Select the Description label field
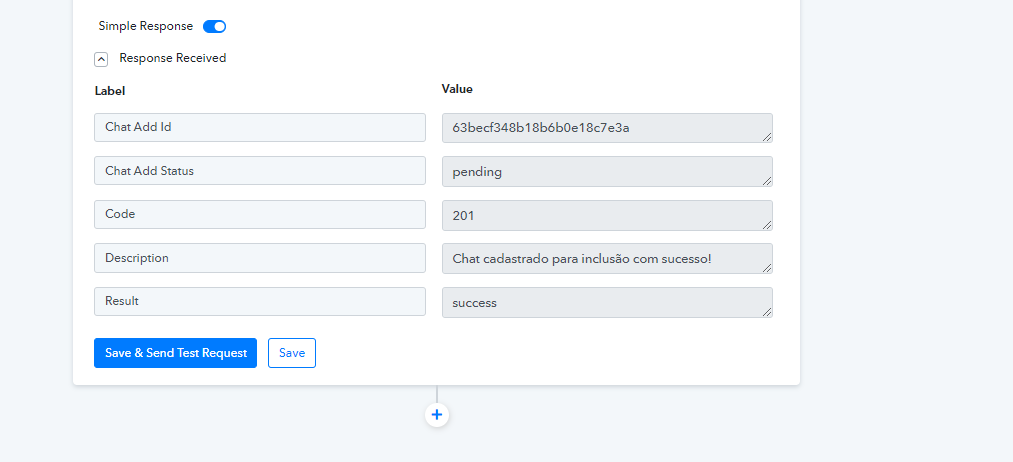Image resolution: width=1013 pixels, height=462 pixels. 260,258
